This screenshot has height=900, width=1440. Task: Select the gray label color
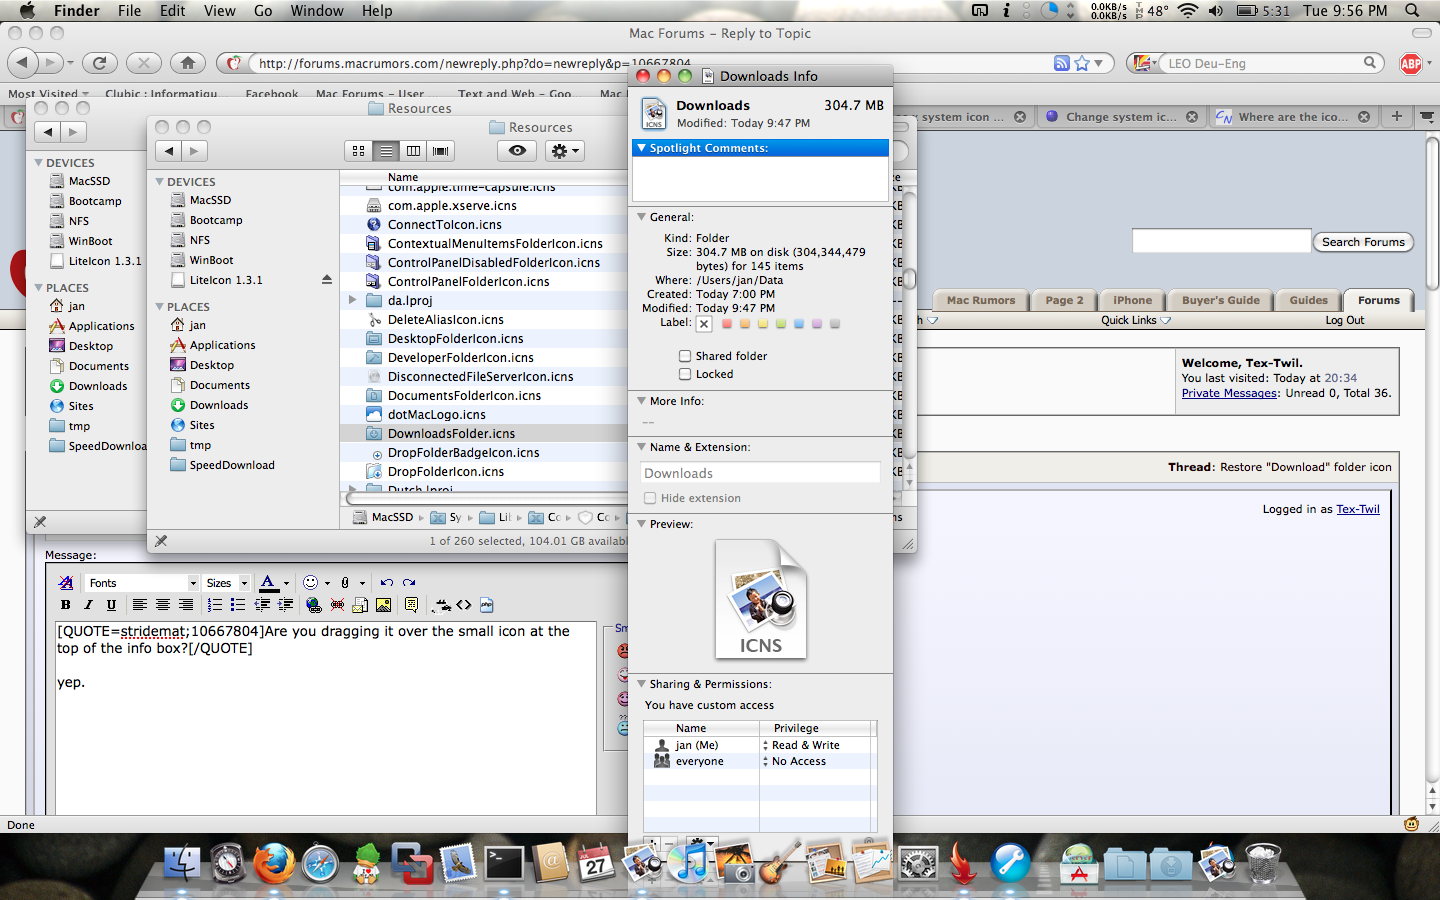coord(835,324)
